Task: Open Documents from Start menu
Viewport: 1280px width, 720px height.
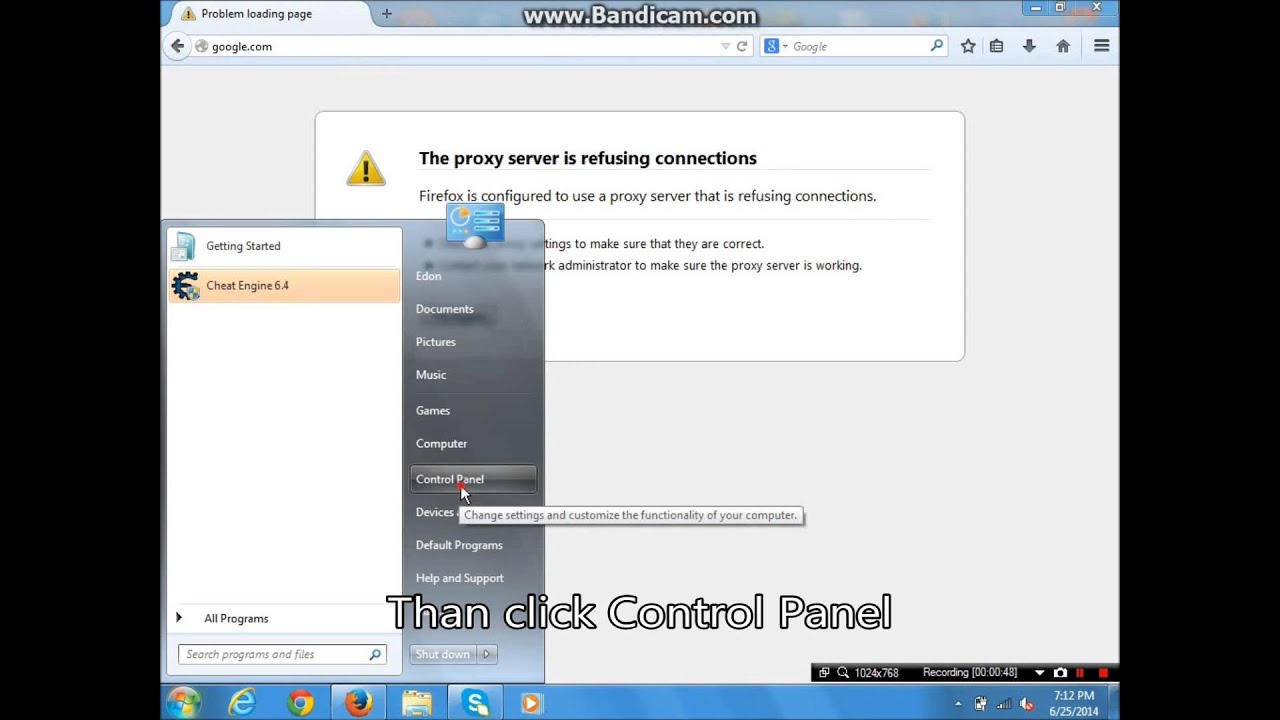Action: (445, 309)
